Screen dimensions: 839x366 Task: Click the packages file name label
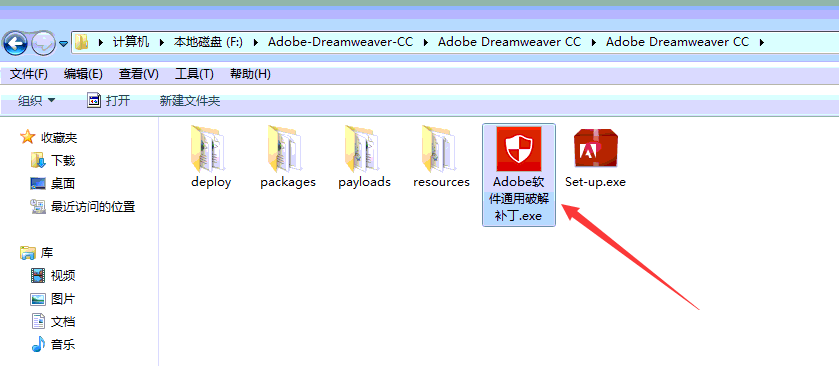click(288, 182)
